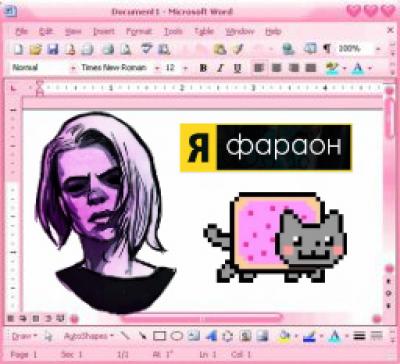400x364 pixels.
Task: Open a file with the Open folder icon
Action: (x=35, y=49)
